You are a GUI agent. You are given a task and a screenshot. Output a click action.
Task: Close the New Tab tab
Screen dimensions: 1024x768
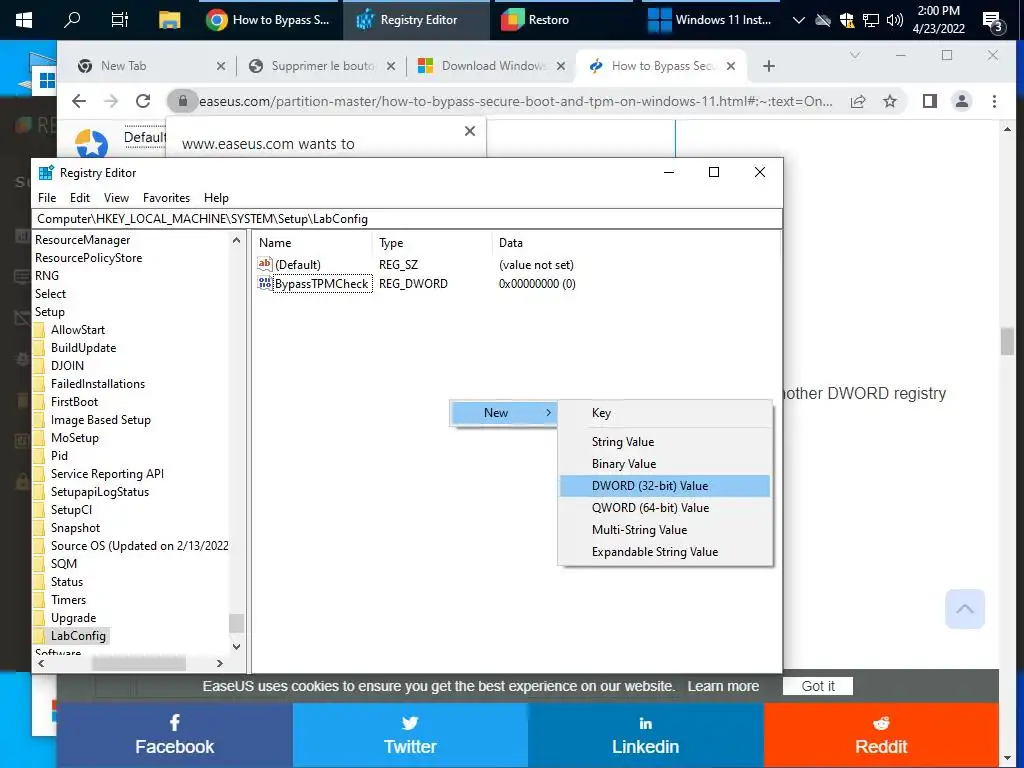[221, 66]
